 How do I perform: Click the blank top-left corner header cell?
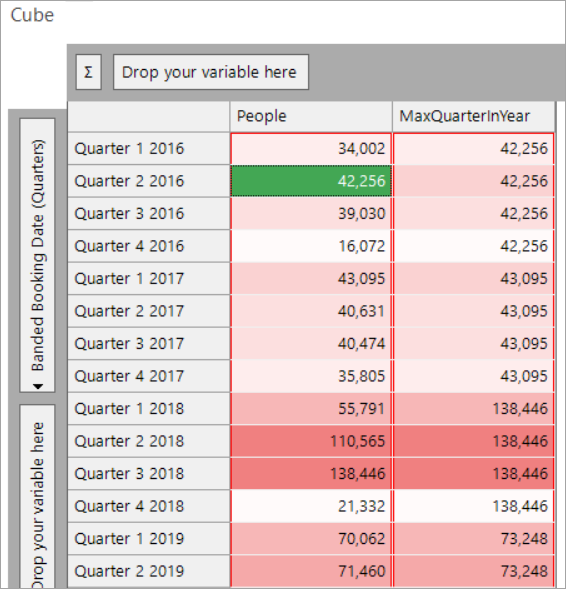pos(149,116)
